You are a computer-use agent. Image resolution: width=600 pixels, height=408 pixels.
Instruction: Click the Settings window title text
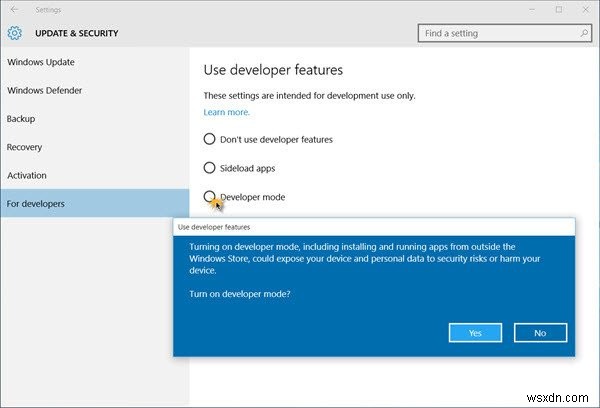pos(48,10)
